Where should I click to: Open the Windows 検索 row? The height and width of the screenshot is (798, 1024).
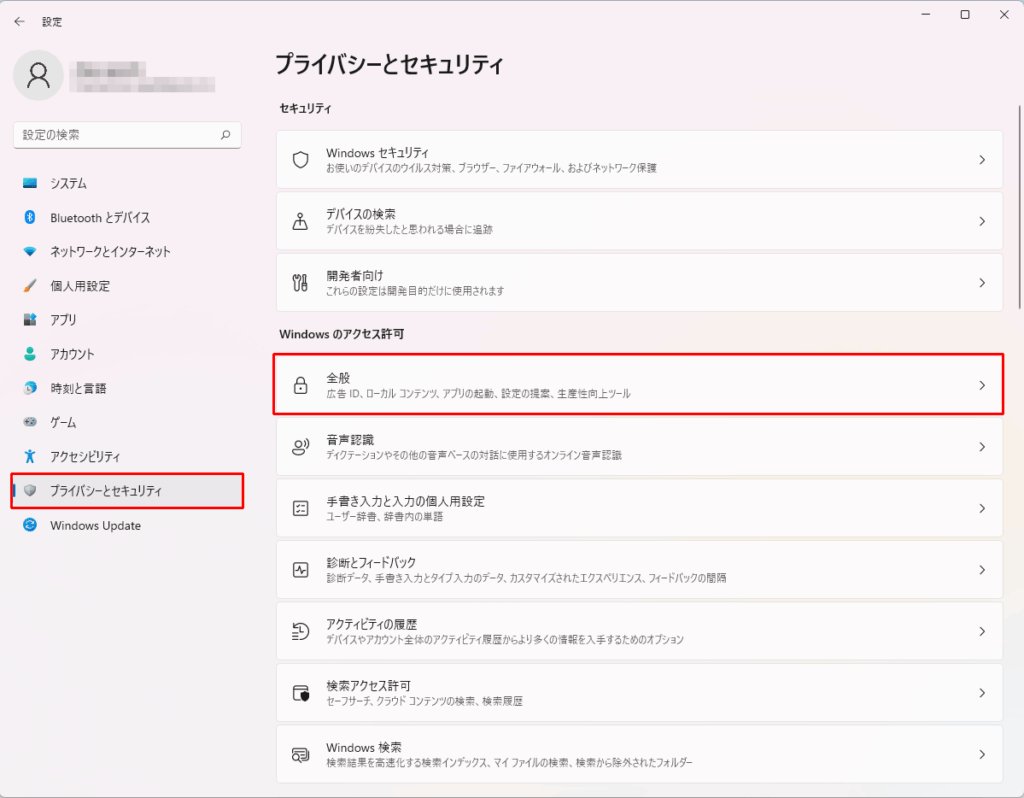coord(639,754)
